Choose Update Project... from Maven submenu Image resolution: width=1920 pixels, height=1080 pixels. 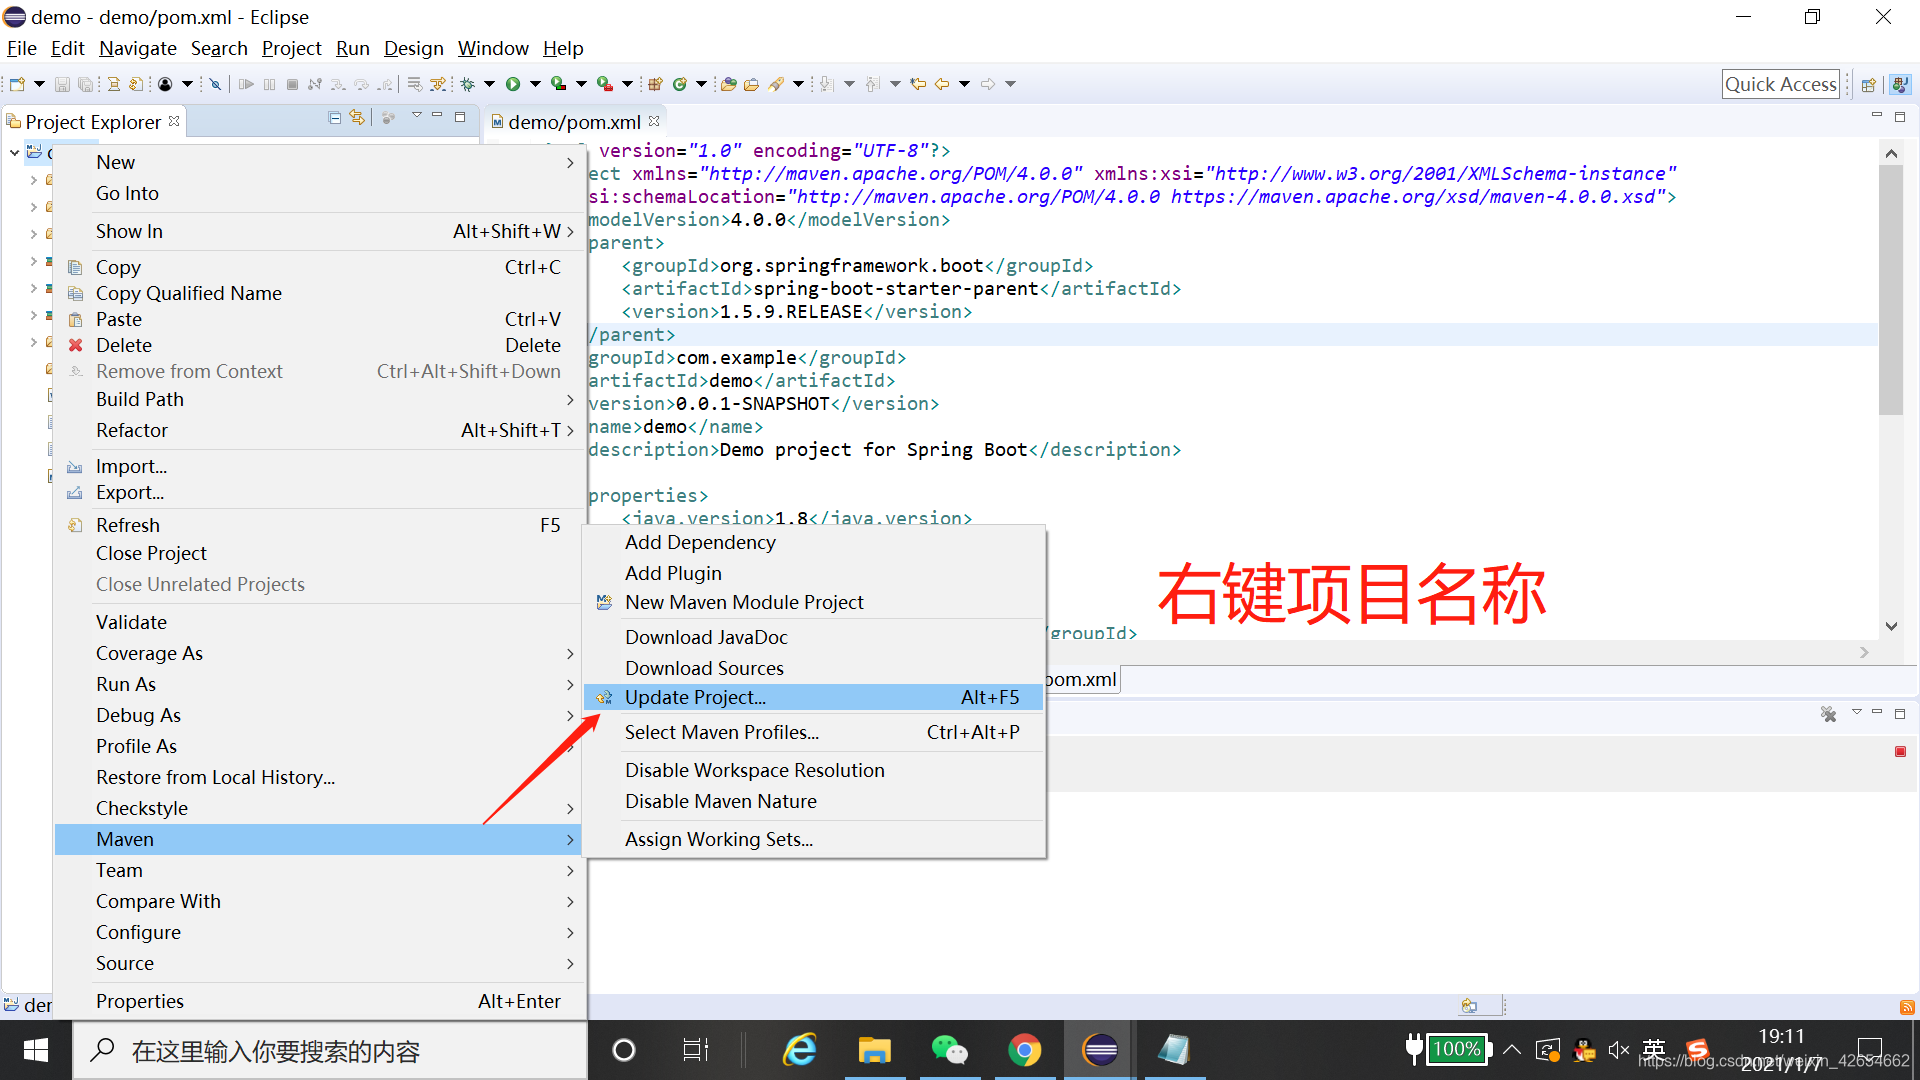click(x=695, y=697)
